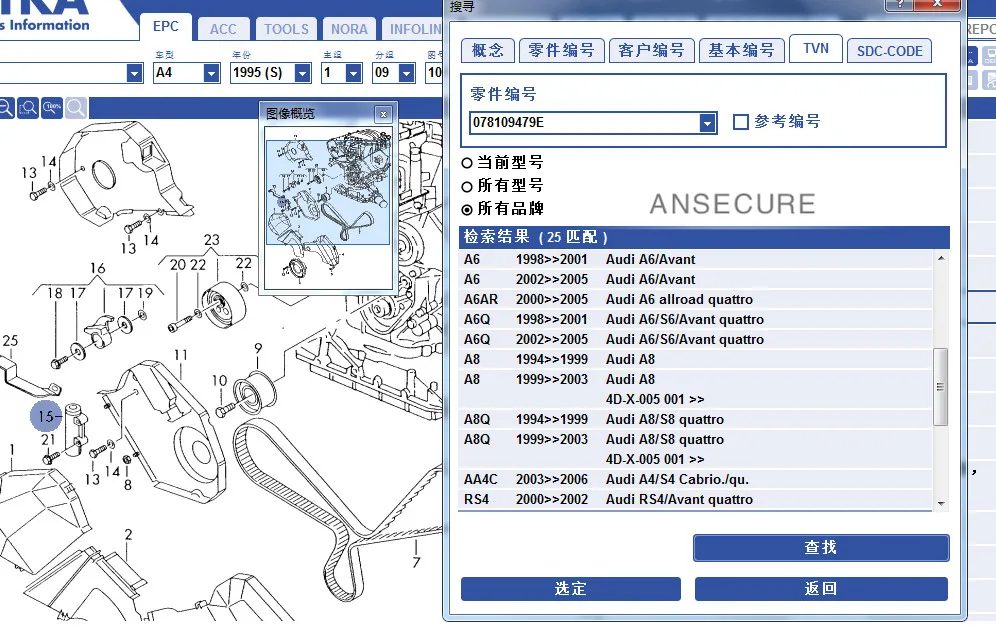Click callout number 25 in the diagram
Viewport: 996px width, 635px height.
point(10,341)
